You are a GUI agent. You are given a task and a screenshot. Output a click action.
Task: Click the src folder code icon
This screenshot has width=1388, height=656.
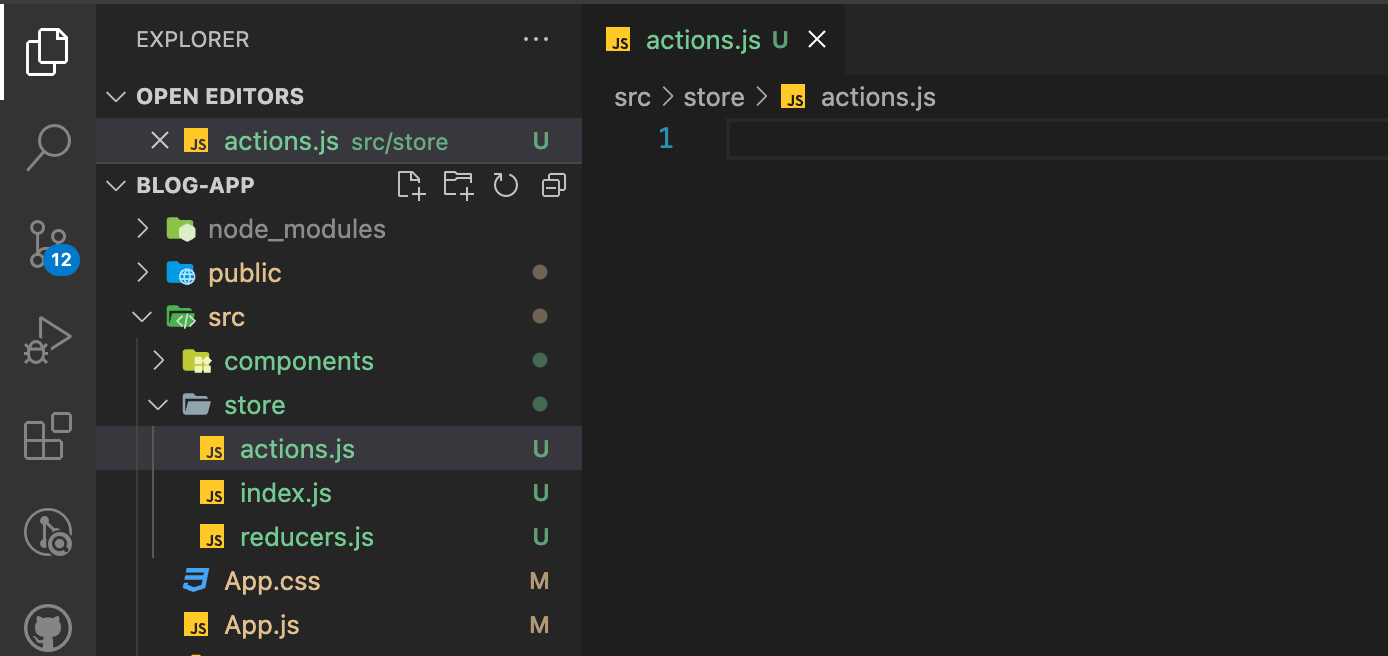point(181,317)
